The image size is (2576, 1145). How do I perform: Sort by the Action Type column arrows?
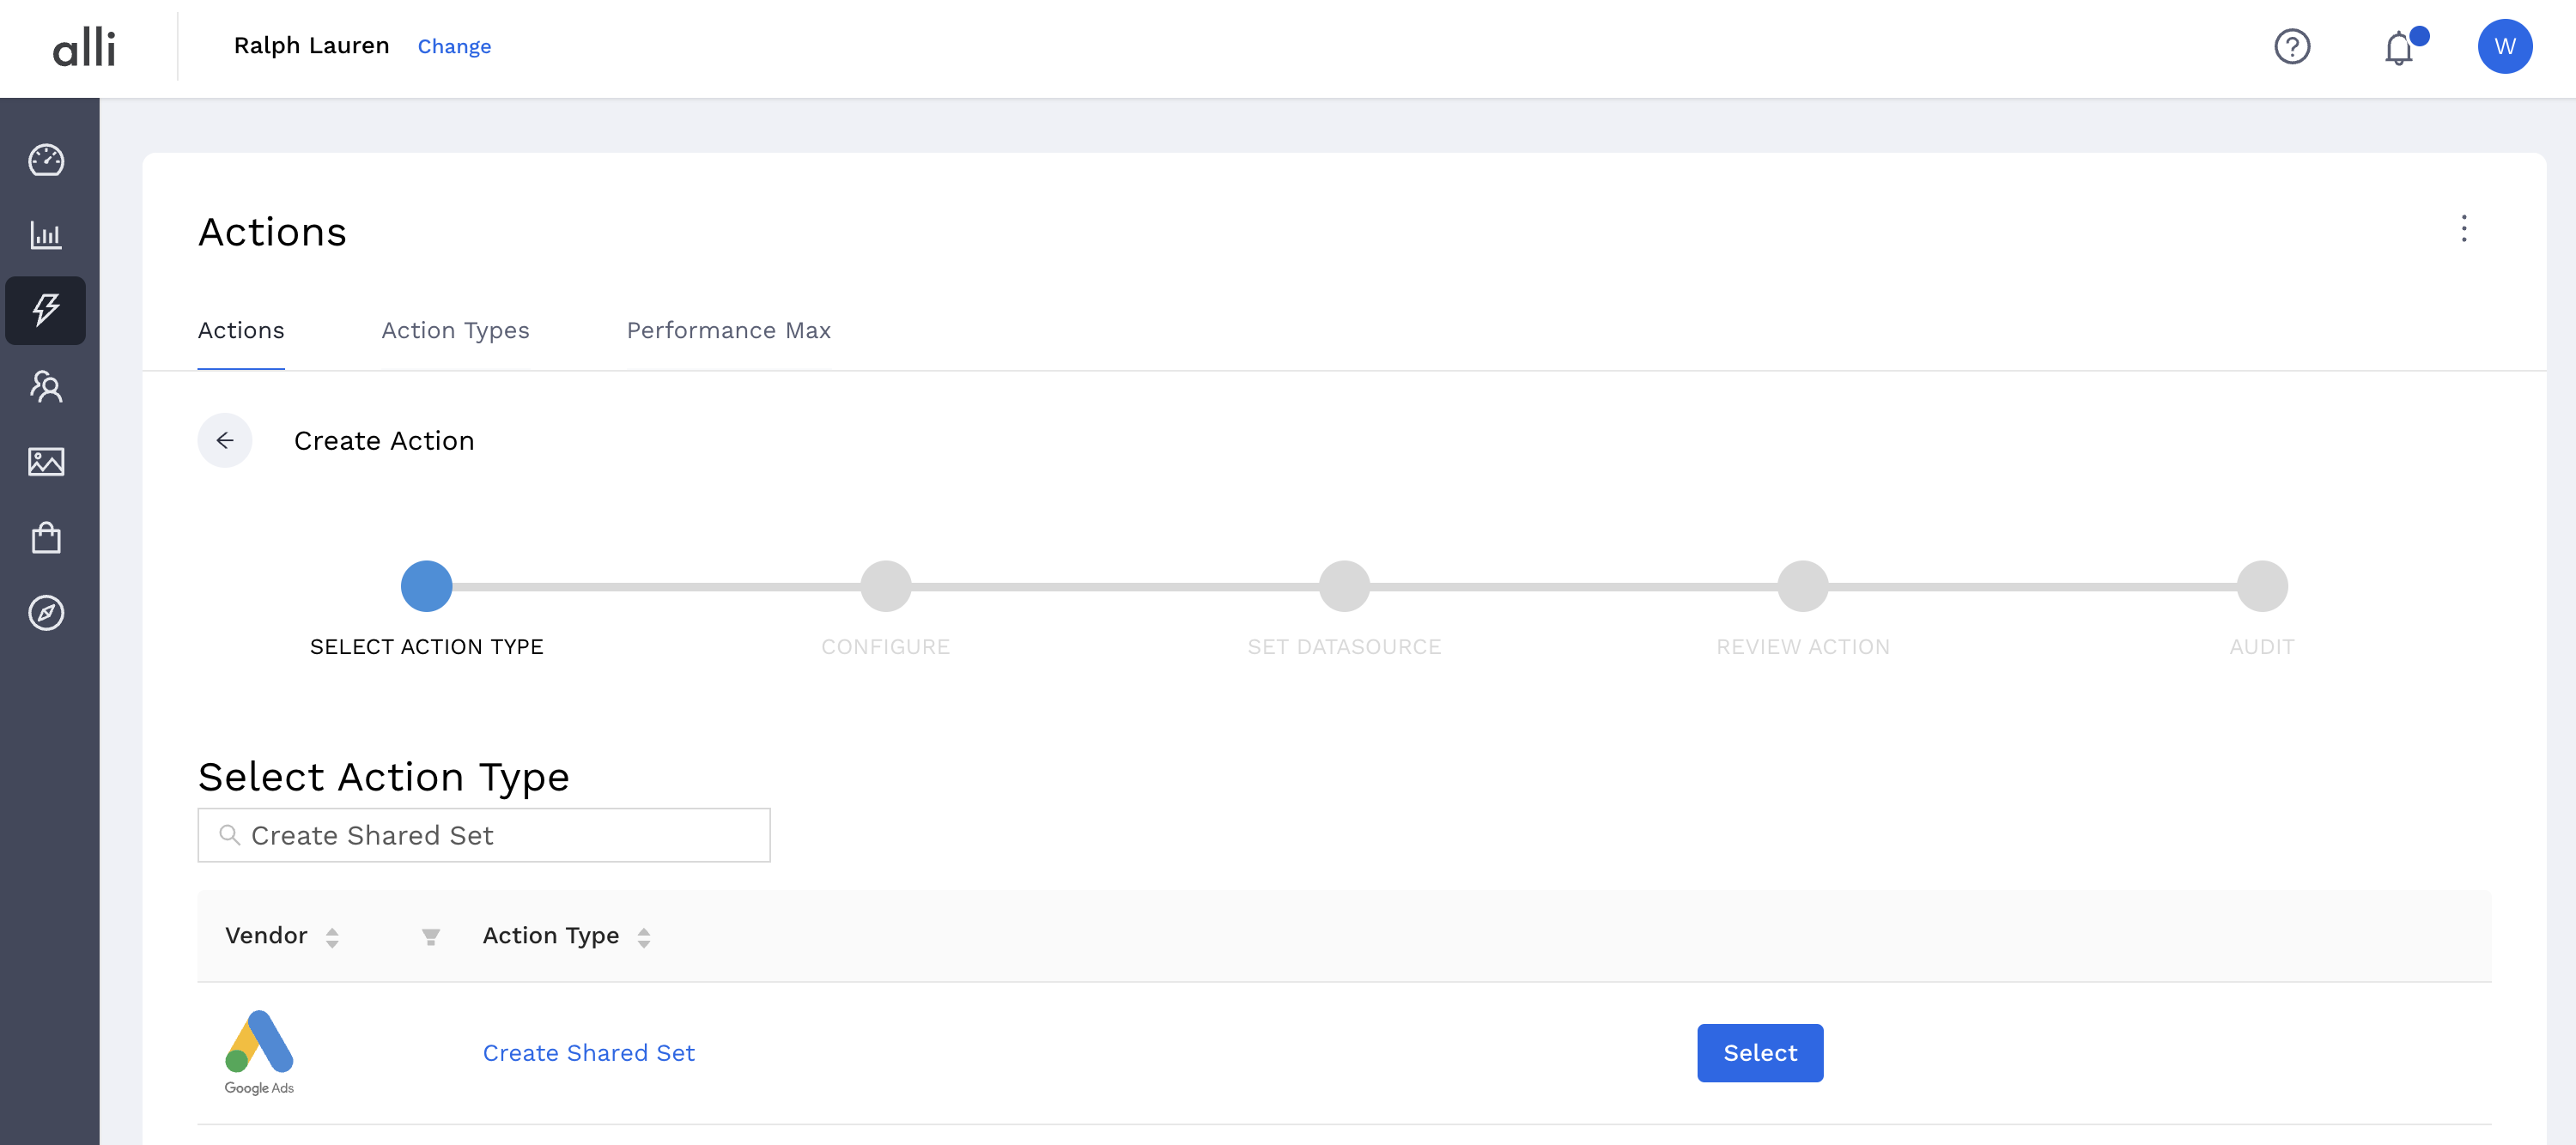tap(644, 937)
